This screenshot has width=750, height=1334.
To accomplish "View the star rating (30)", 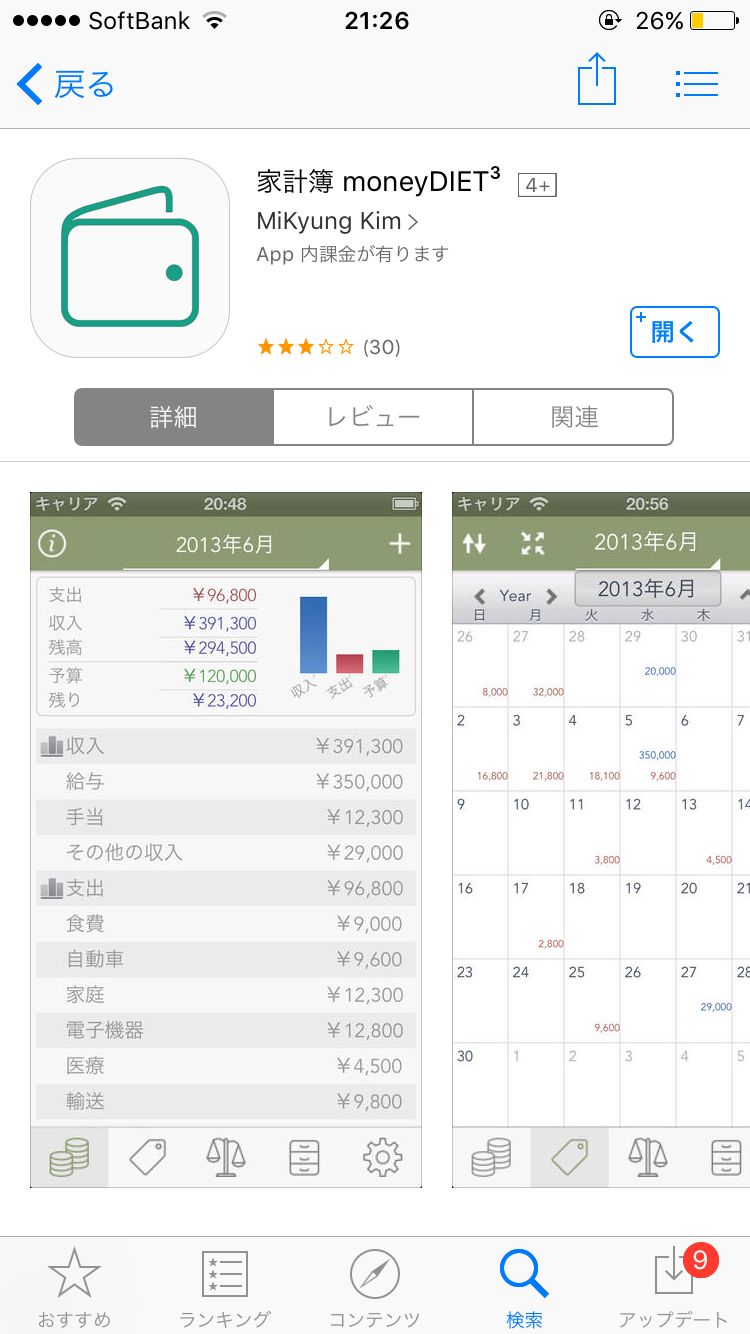I will (329, 347).
